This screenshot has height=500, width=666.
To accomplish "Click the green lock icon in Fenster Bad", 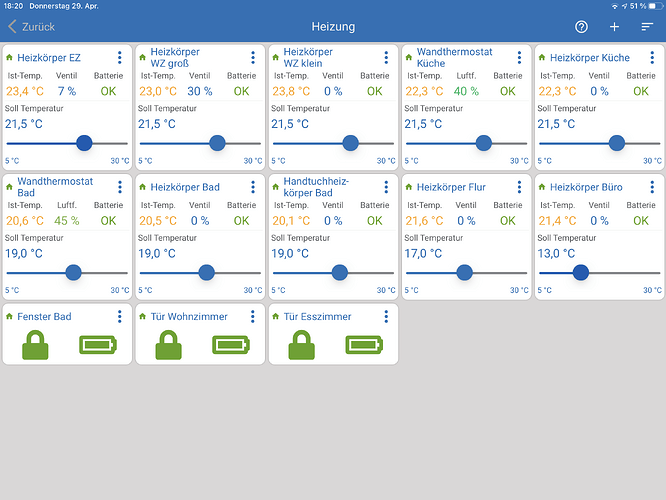I will point(36,345).
